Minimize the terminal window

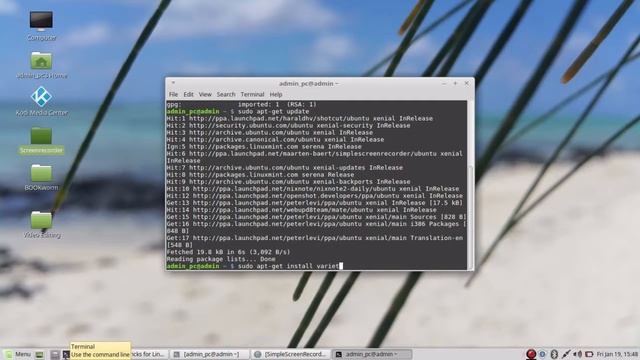(444, 83)
